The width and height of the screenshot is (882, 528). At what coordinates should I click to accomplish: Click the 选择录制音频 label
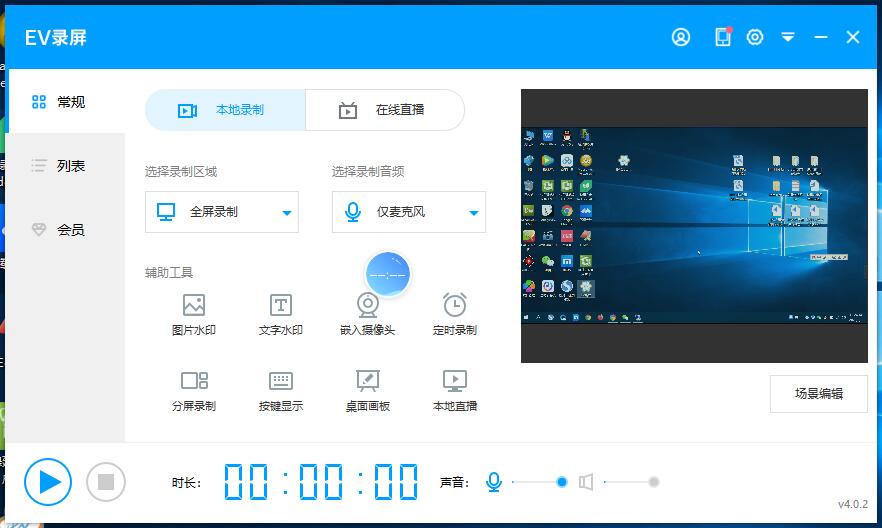pos(368,172)
